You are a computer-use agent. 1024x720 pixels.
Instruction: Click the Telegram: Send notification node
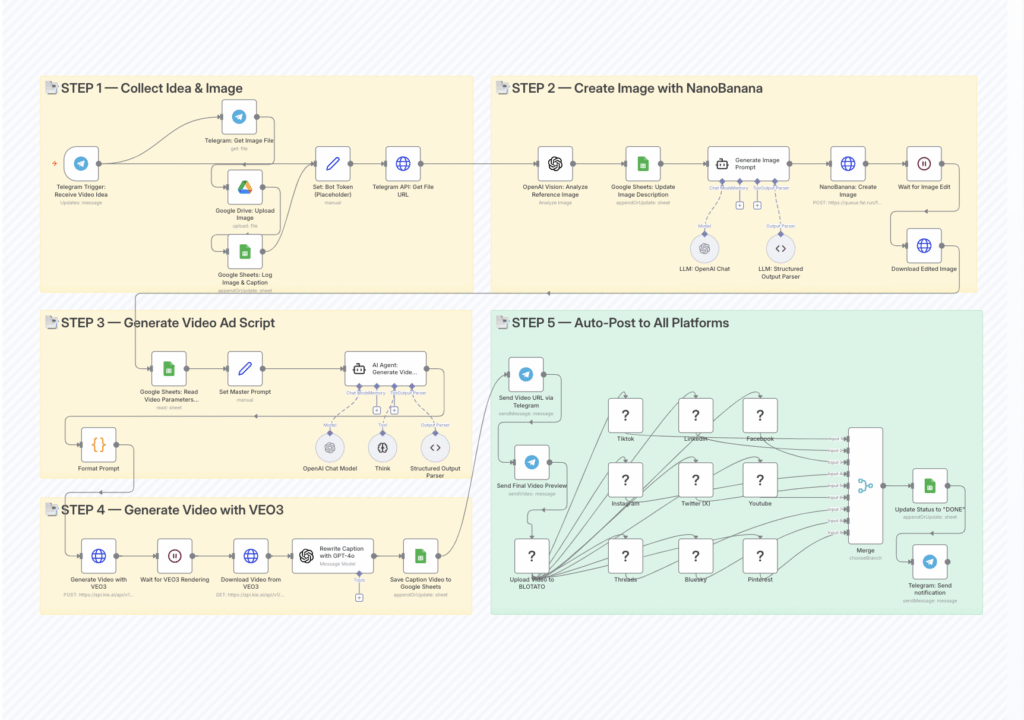(x=930, y=562)
